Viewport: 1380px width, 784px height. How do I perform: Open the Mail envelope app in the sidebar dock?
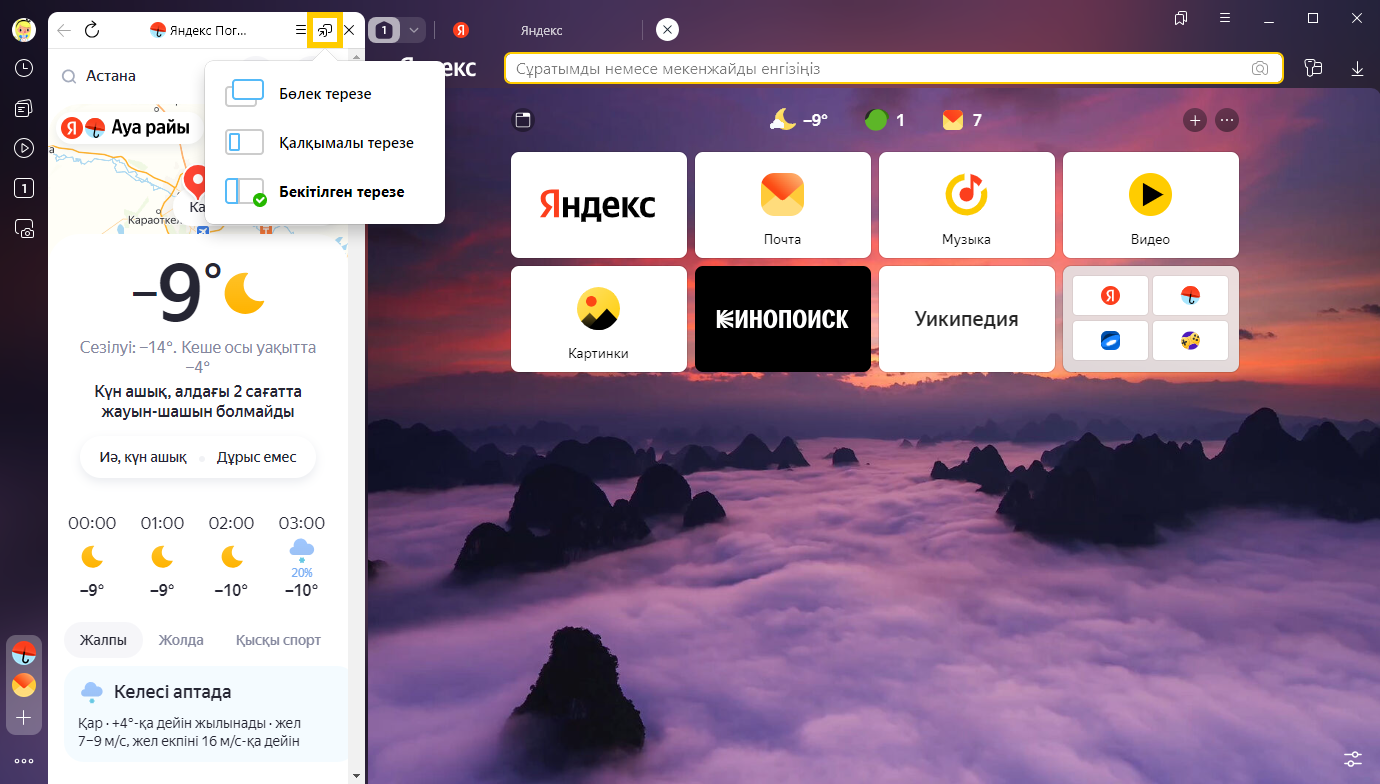[x=24, y=685]
